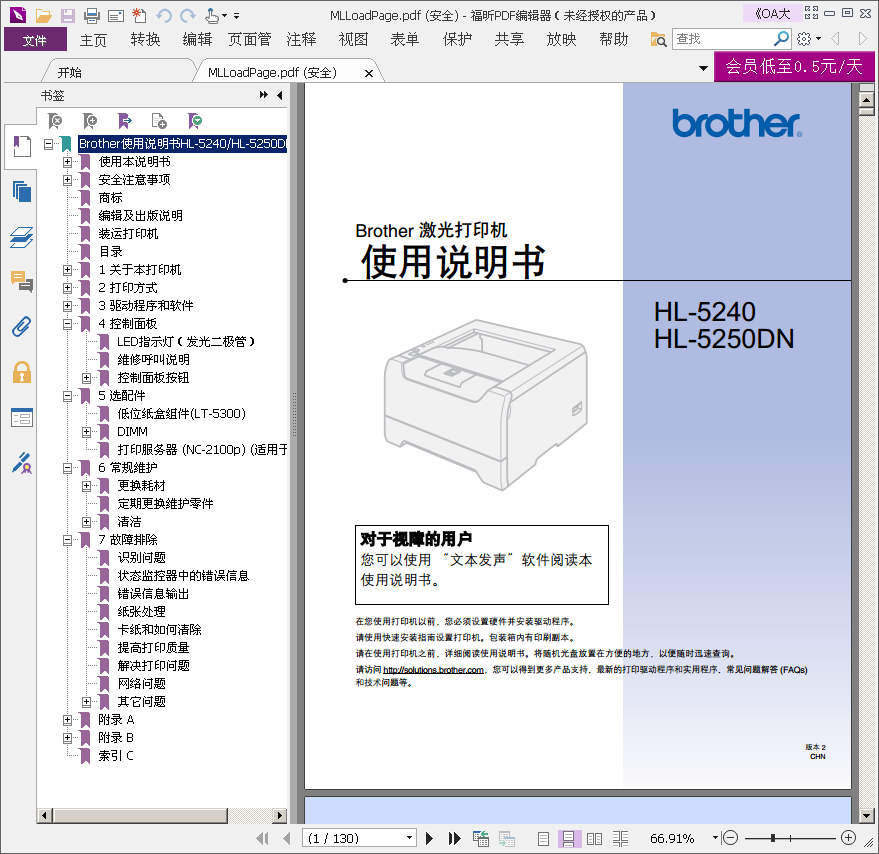Image resolution: width=879 pixels, height=854 pixels.
Task: Toggle continuous page view mode
Action: (568, 839)
